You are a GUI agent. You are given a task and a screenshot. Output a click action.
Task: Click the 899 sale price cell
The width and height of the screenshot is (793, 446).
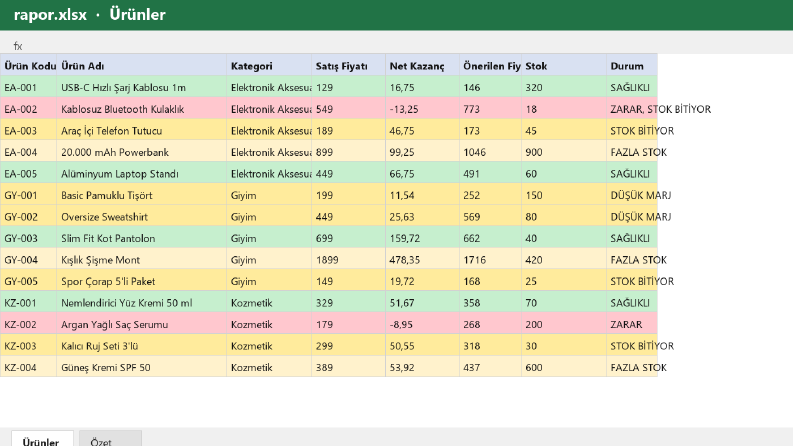pyautogui.click(x=348, y=152)
